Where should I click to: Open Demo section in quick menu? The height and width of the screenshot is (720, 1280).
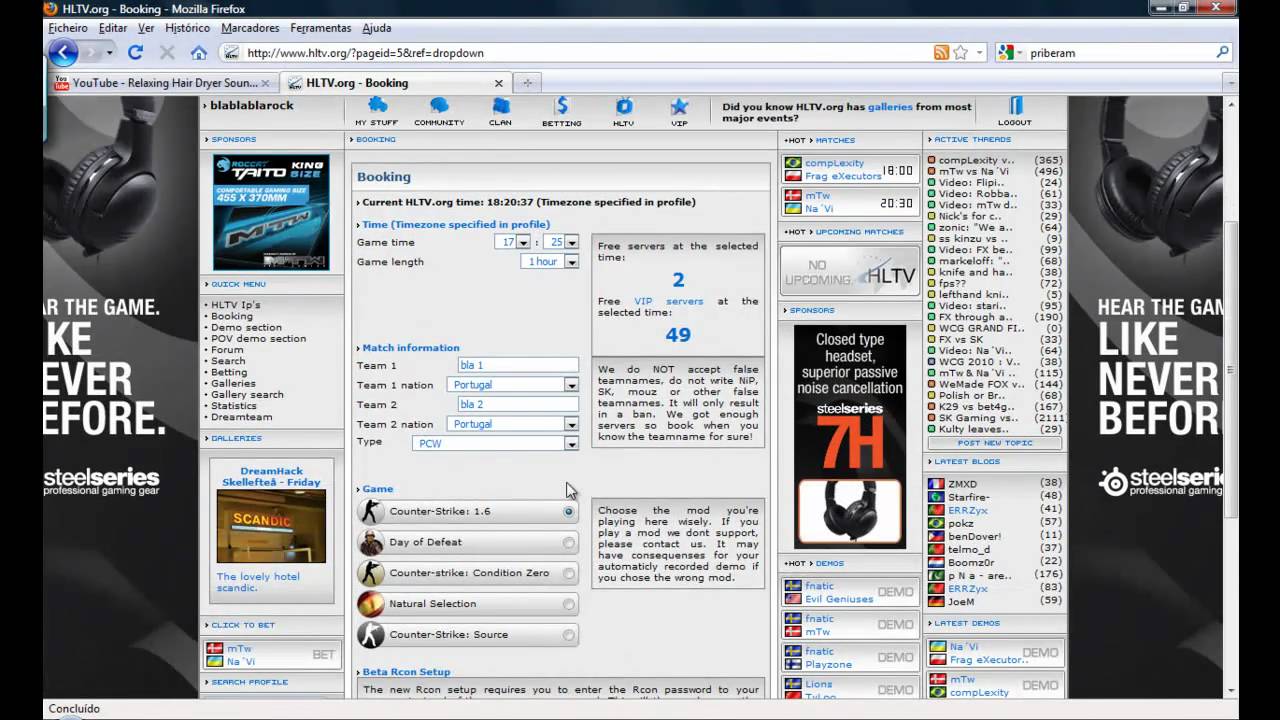click(246, 327)
